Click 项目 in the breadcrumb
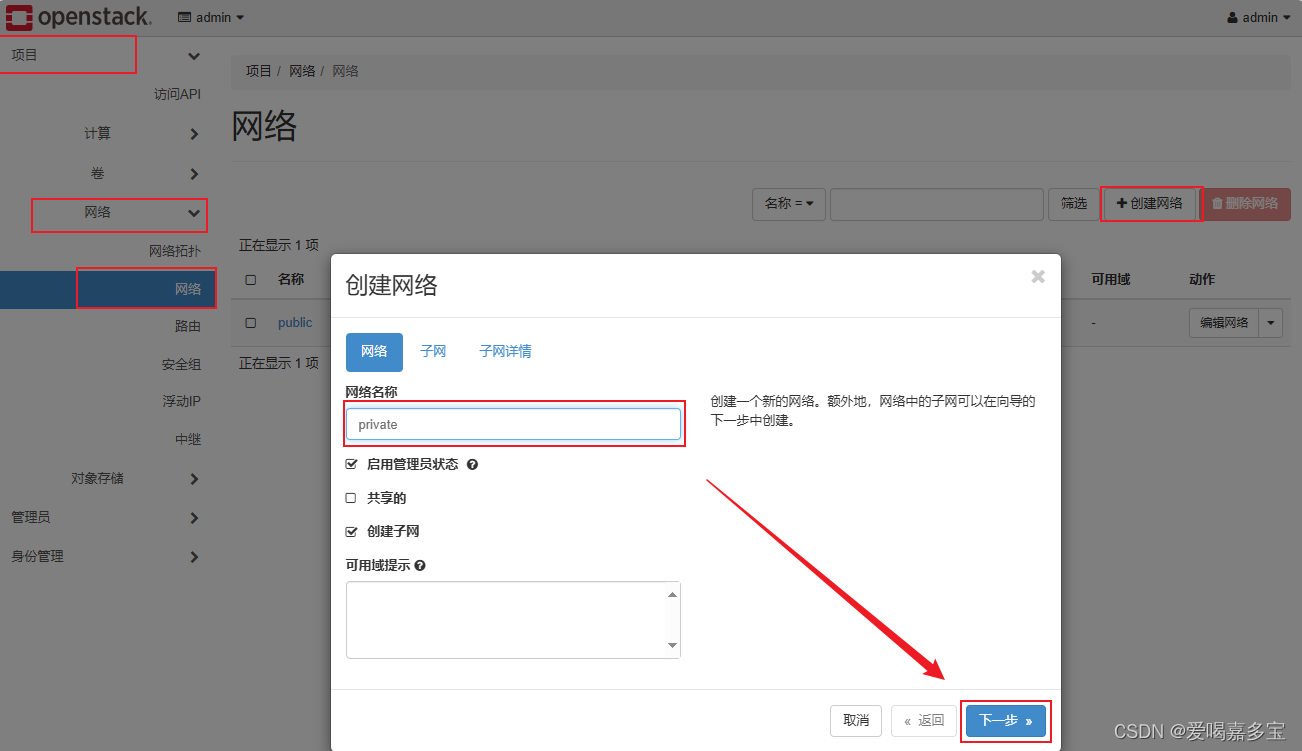 [x=258, y=71]
